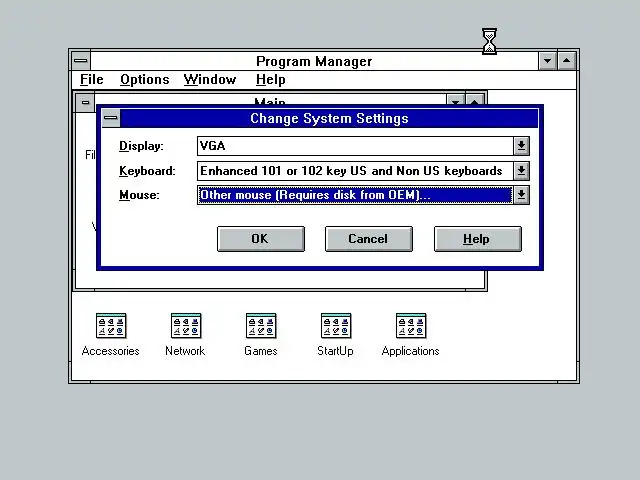Image resolution: width=640 pixels, height=480 pixels.
Task: Open the File menu
Action: click(91, 79)
